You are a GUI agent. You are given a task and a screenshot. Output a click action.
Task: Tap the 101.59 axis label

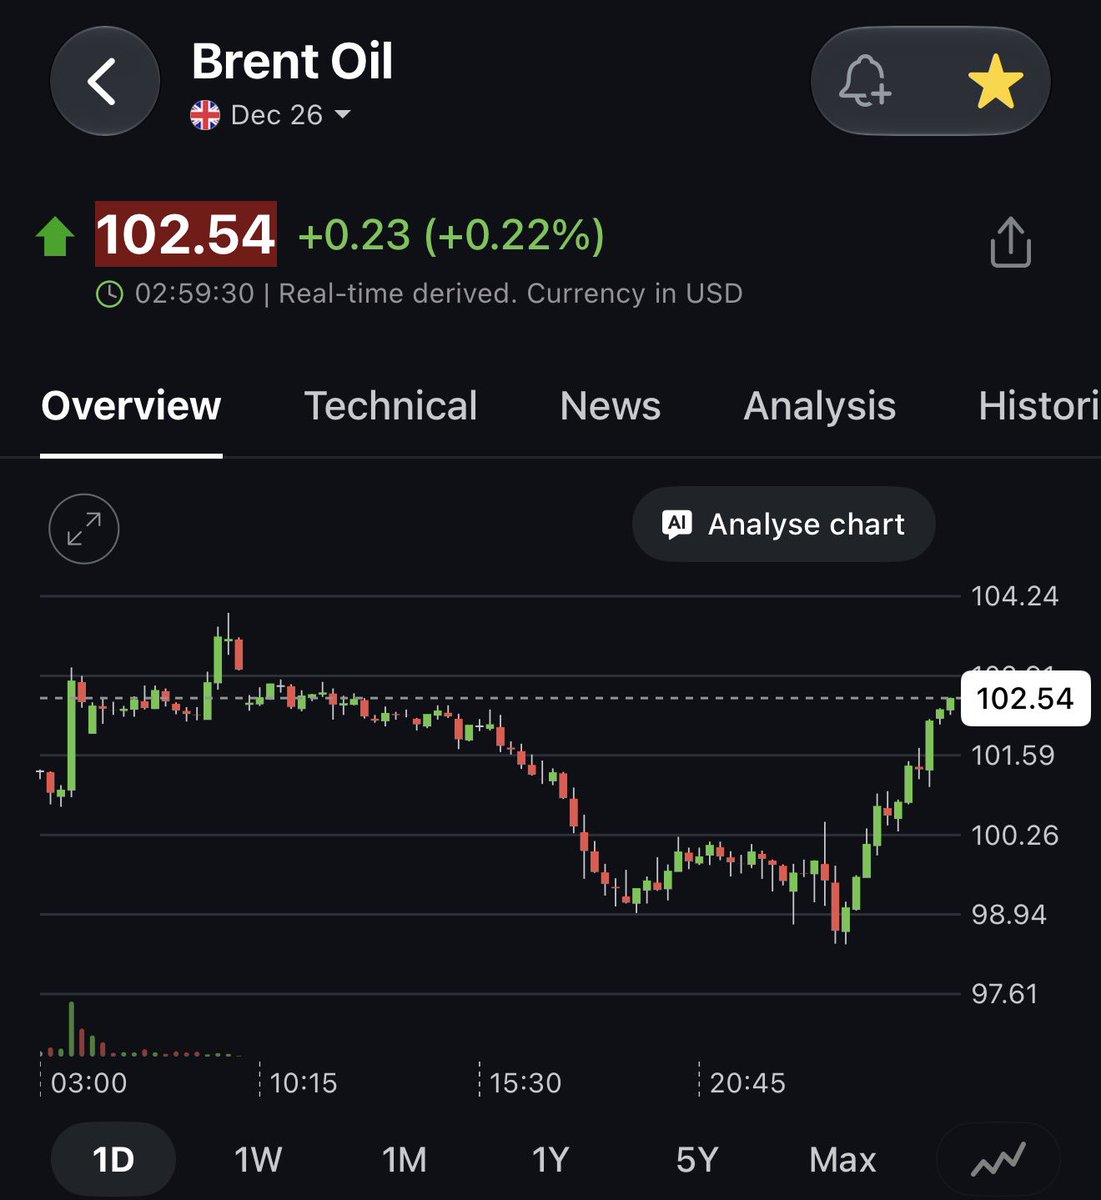click(1013, 755)
